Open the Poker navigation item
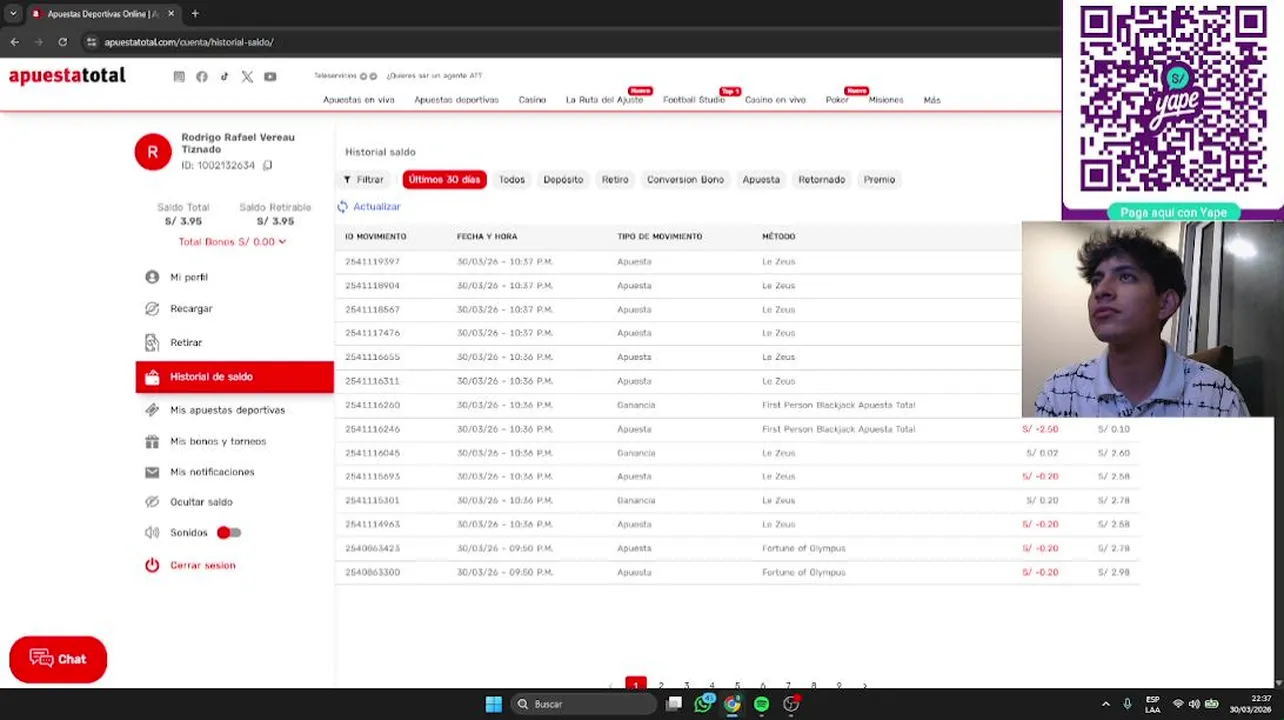This screenshot has height=720, width=1284. pyautogui.click(x=837, y=100)
